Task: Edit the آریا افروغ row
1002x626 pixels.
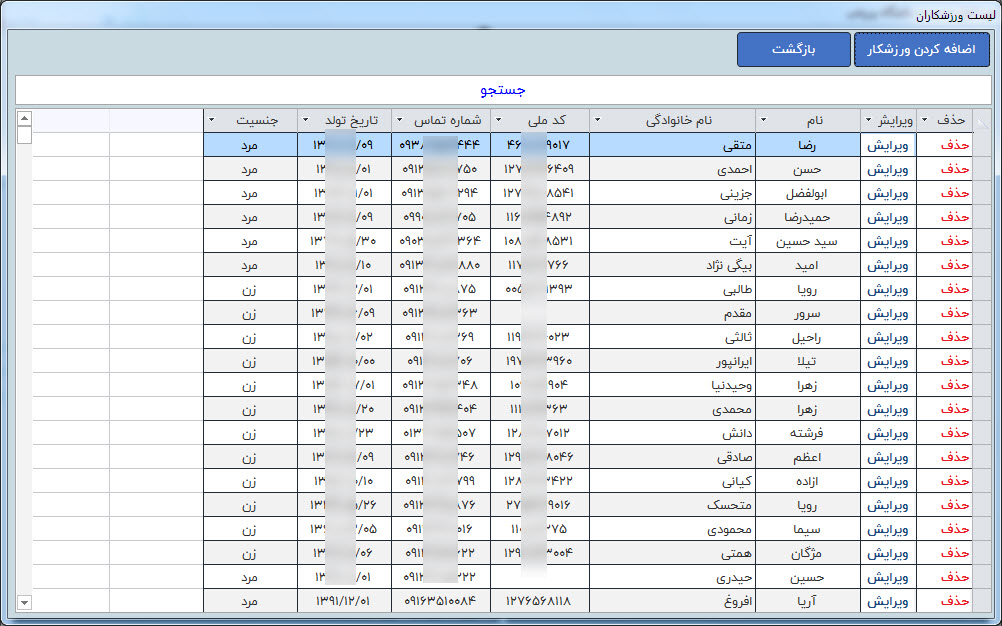Action: (887, 602)
